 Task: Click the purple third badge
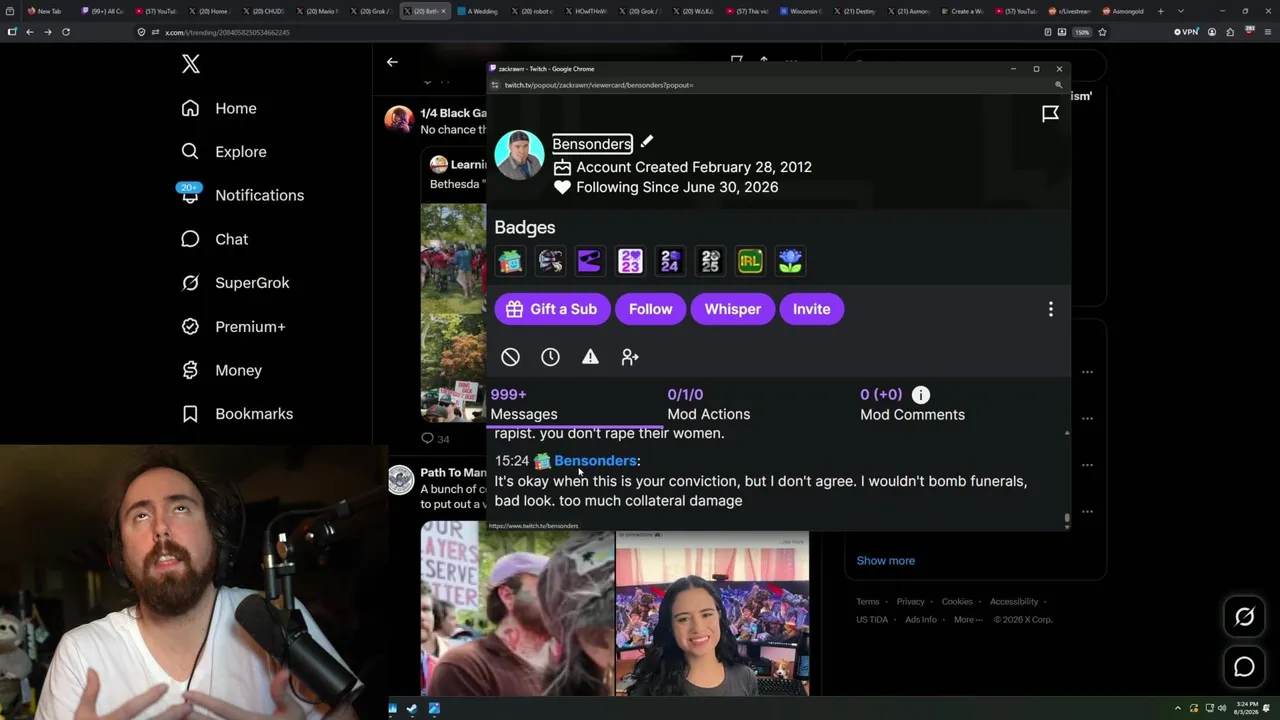[x=590, y=261]
